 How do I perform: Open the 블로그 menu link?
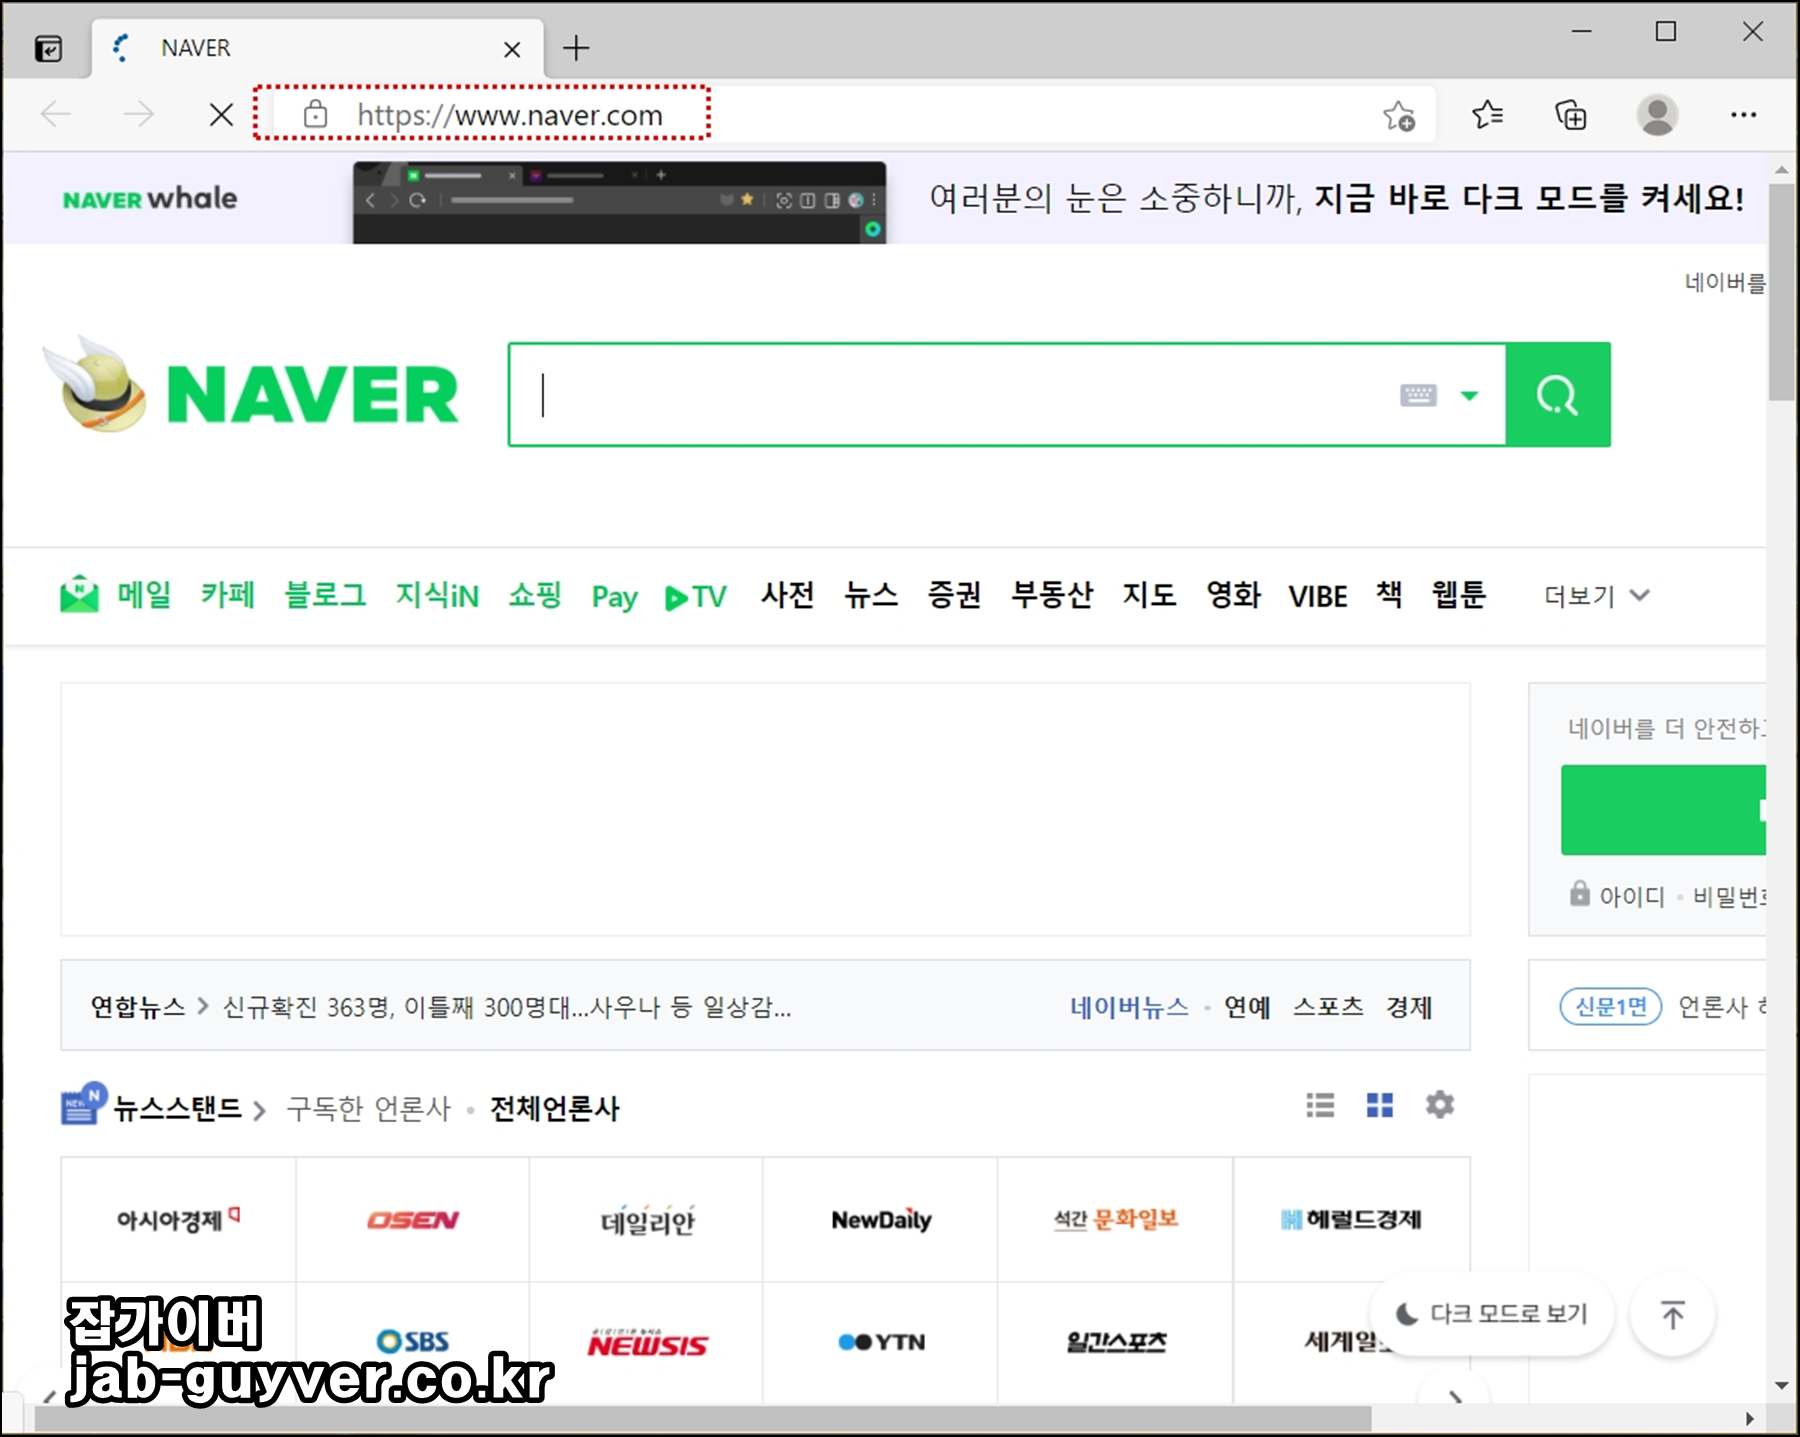(x=325, y=595)
